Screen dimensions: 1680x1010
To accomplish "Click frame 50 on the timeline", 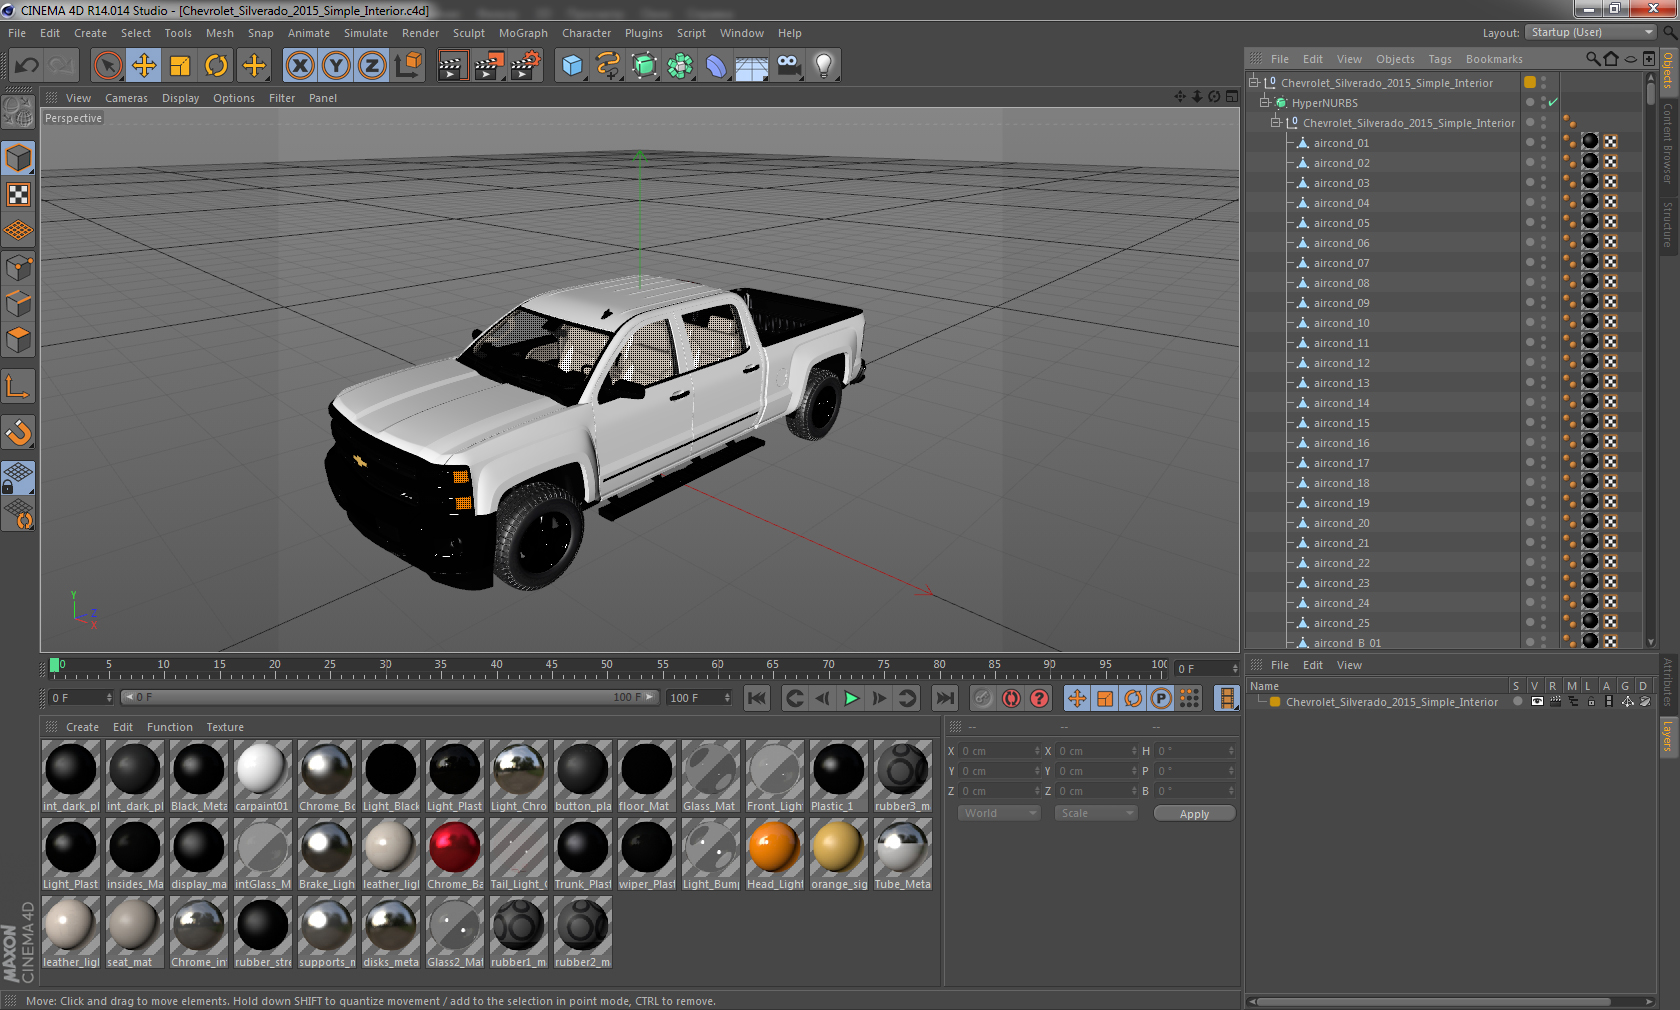I will 606,666.
